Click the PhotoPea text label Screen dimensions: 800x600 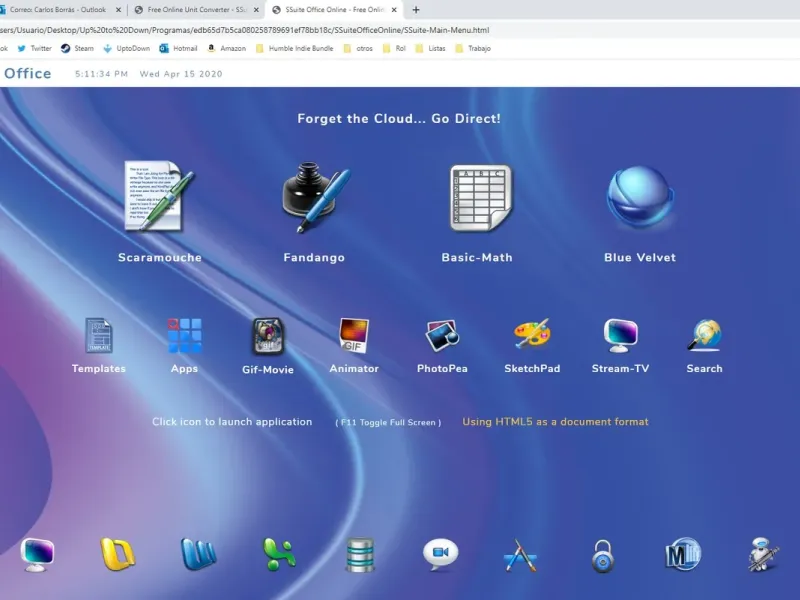[x=442, y=369]
